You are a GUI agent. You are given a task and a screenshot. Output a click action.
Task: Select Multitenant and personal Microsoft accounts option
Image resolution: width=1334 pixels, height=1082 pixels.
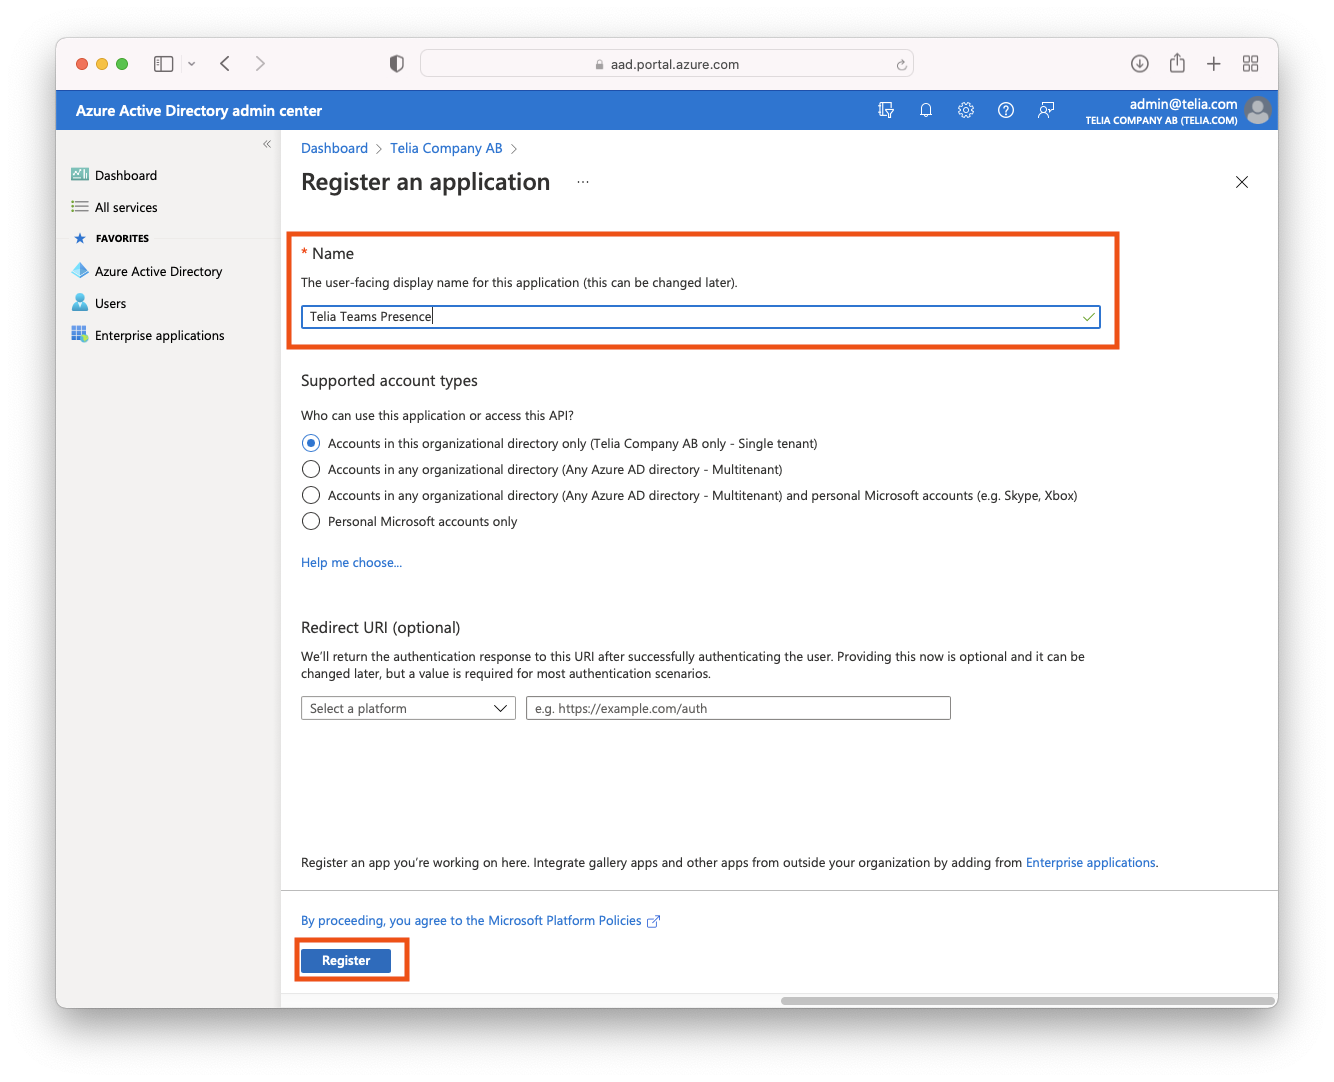[x=311, y=495]
